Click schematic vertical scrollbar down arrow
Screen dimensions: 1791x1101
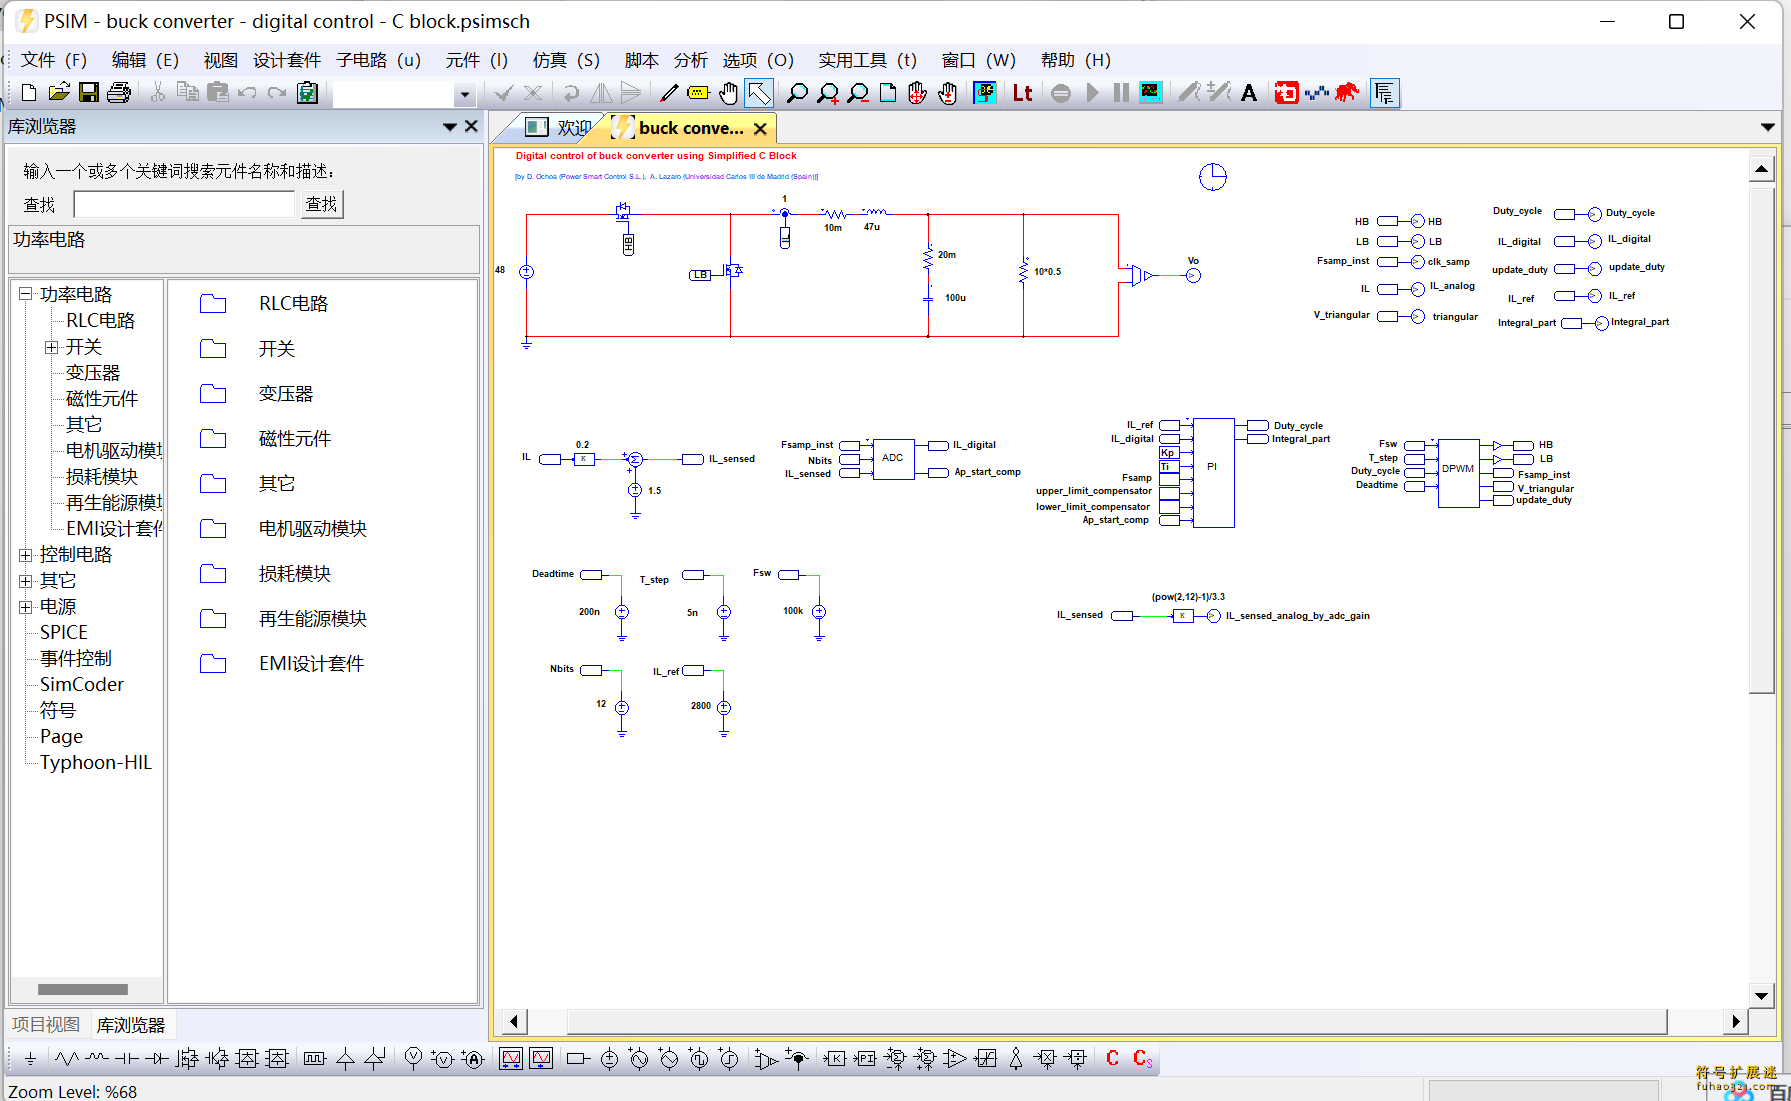(1762, 995)
